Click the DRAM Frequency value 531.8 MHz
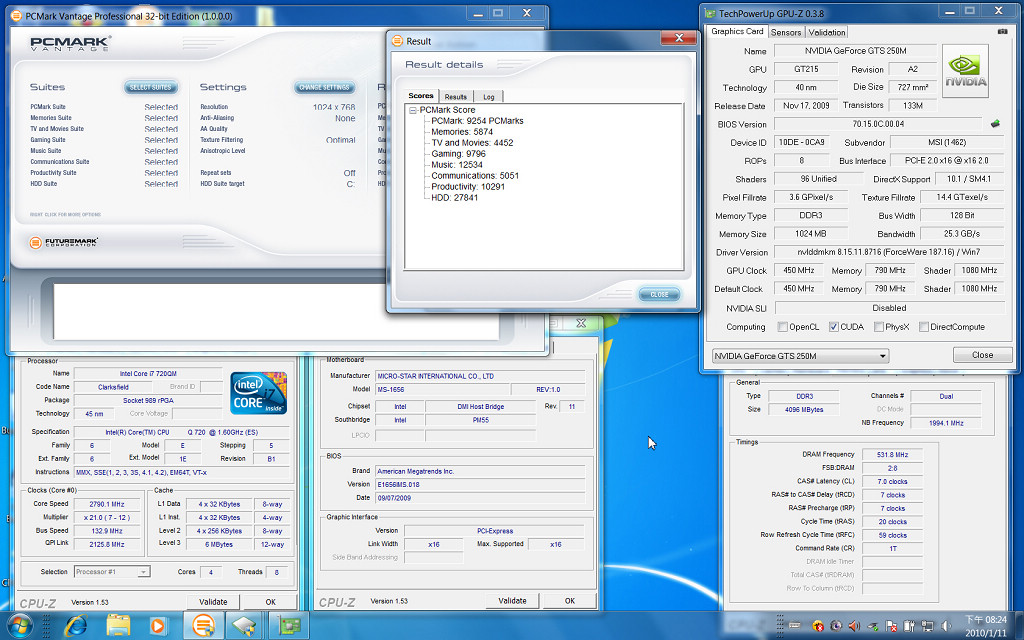The width and height of the screenshot is (1024, 640). [892, 455]
